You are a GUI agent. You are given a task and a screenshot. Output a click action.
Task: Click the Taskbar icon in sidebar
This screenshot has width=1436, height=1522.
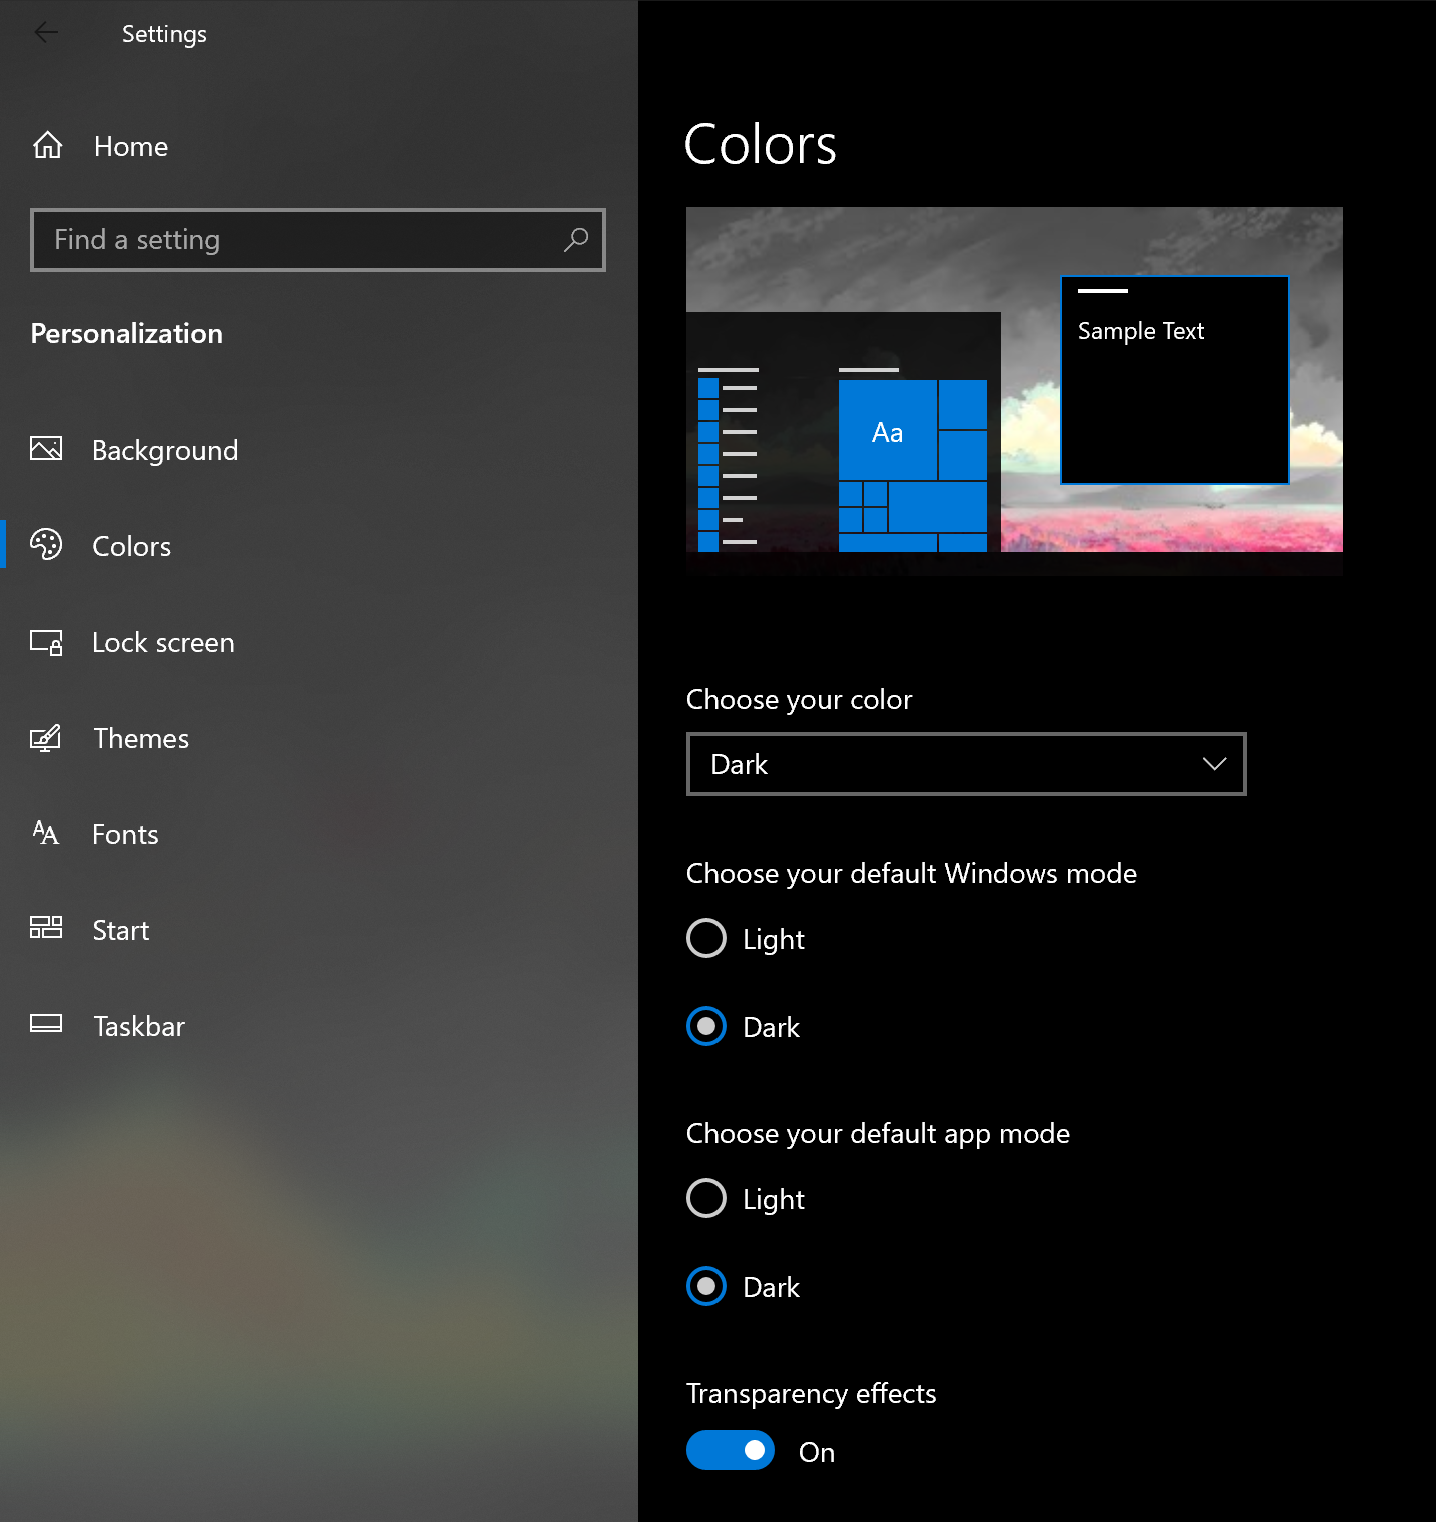(x=46, y=1023)
